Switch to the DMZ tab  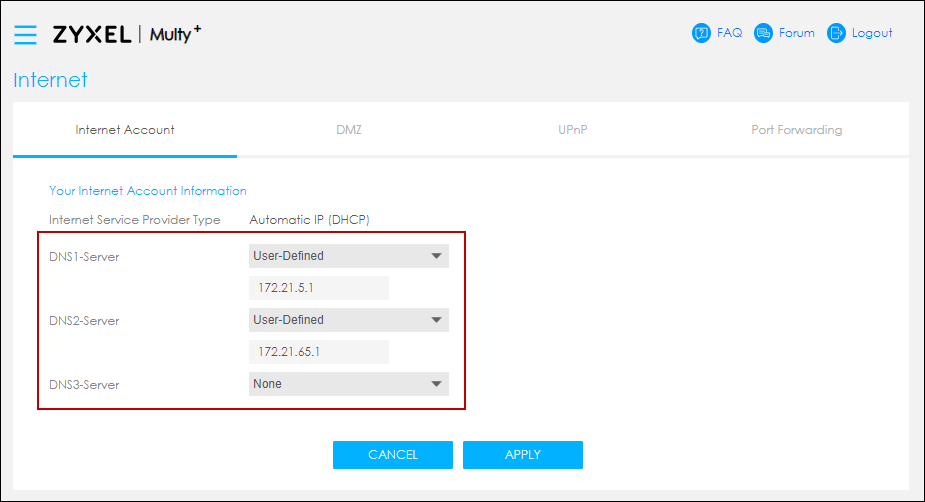point(349,130)
